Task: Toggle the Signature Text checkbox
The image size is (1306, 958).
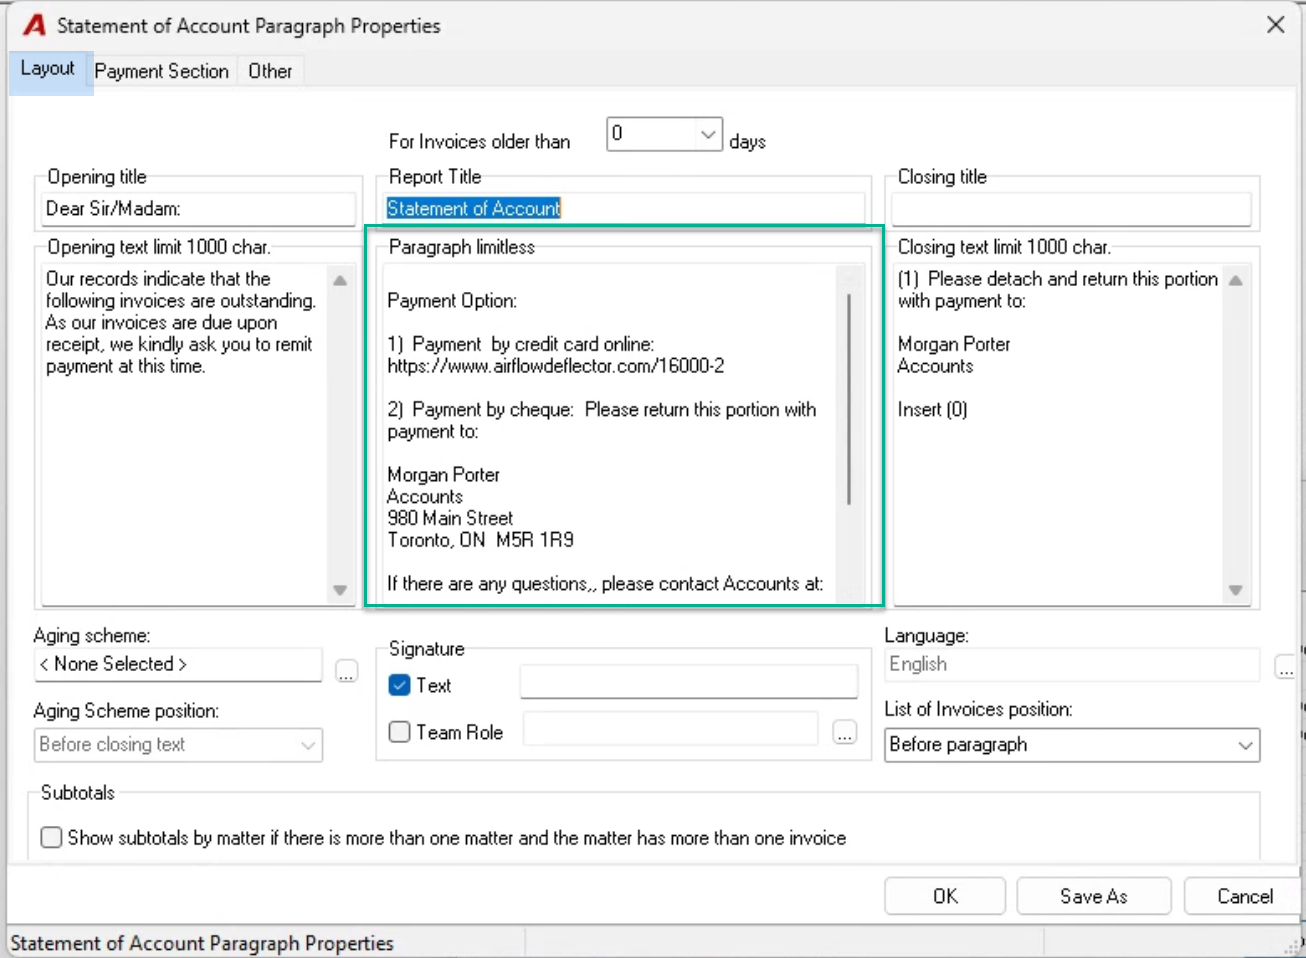Action: tap(400, 685)
